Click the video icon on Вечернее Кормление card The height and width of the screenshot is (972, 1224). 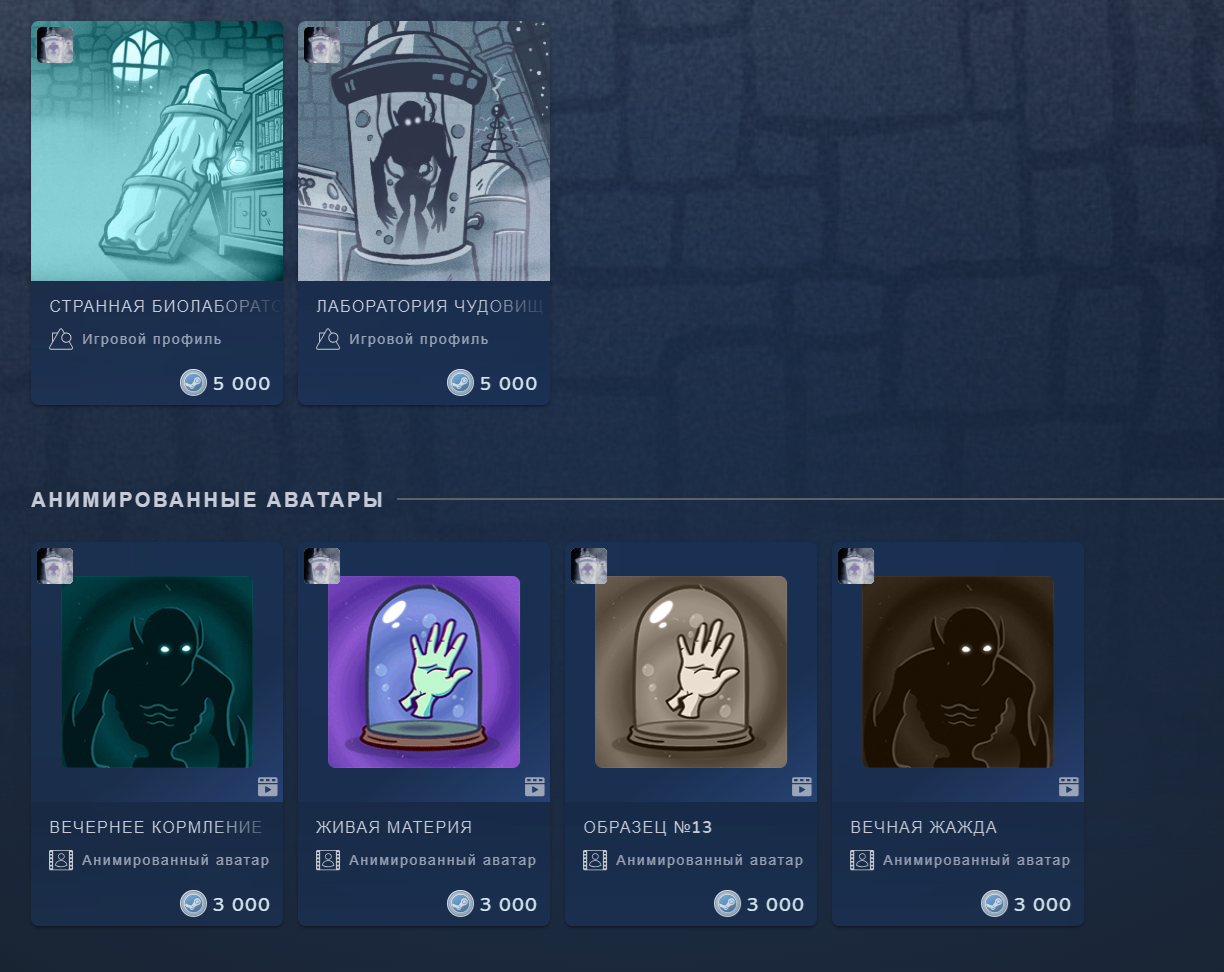268,787
